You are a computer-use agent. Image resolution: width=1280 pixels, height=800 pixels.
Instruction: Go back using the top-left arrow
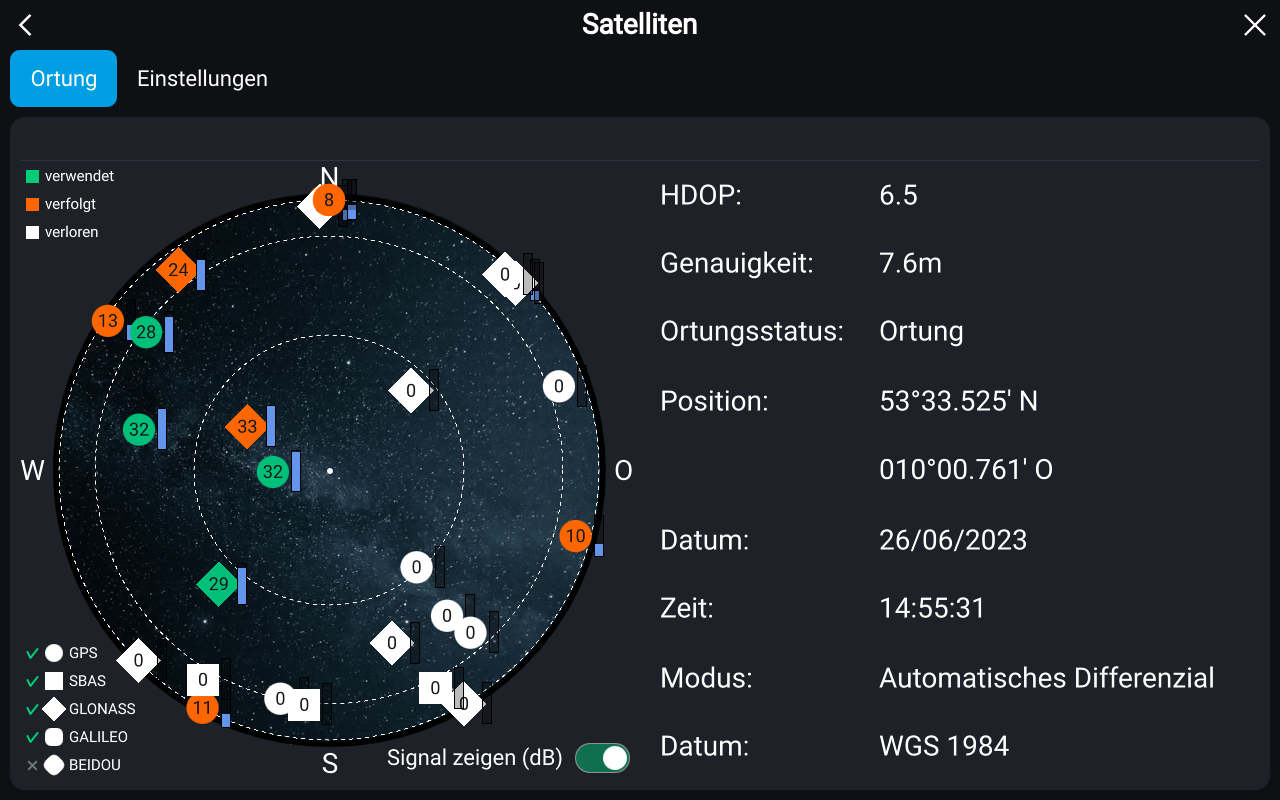(x=27, y=26)
